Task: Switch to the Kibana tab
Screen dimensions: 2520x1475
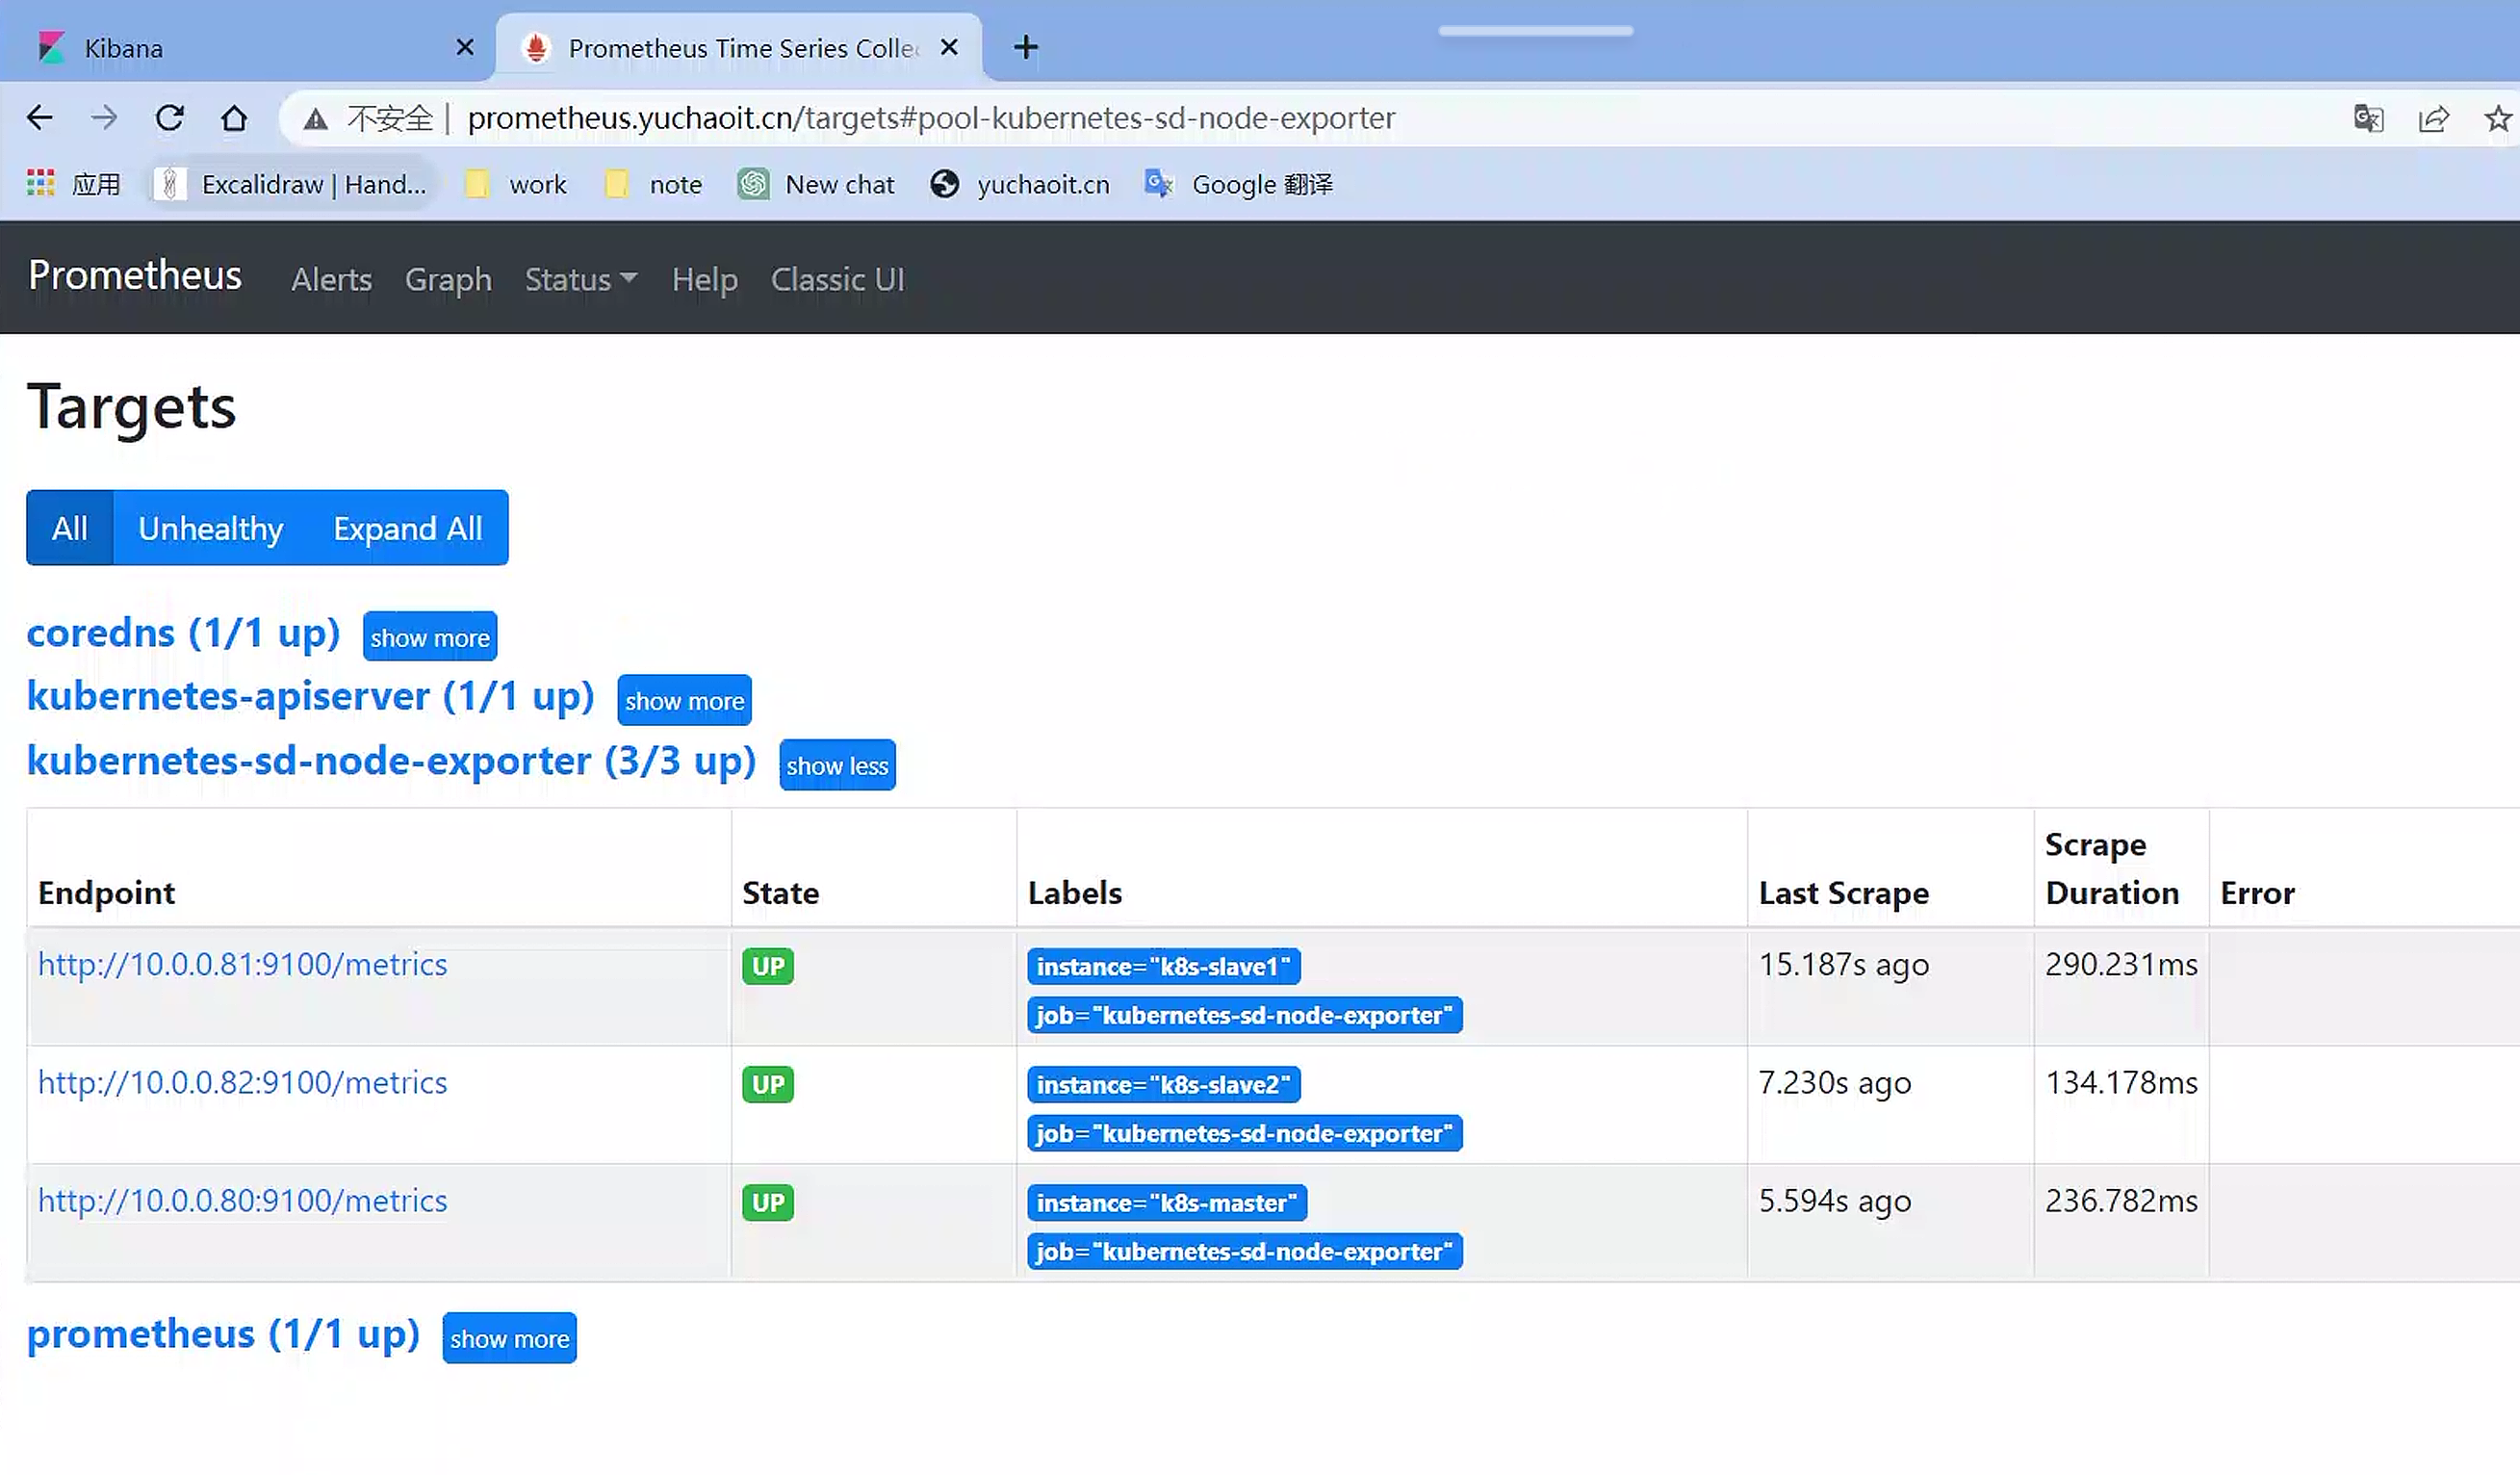Action: [x=123, y=48]
